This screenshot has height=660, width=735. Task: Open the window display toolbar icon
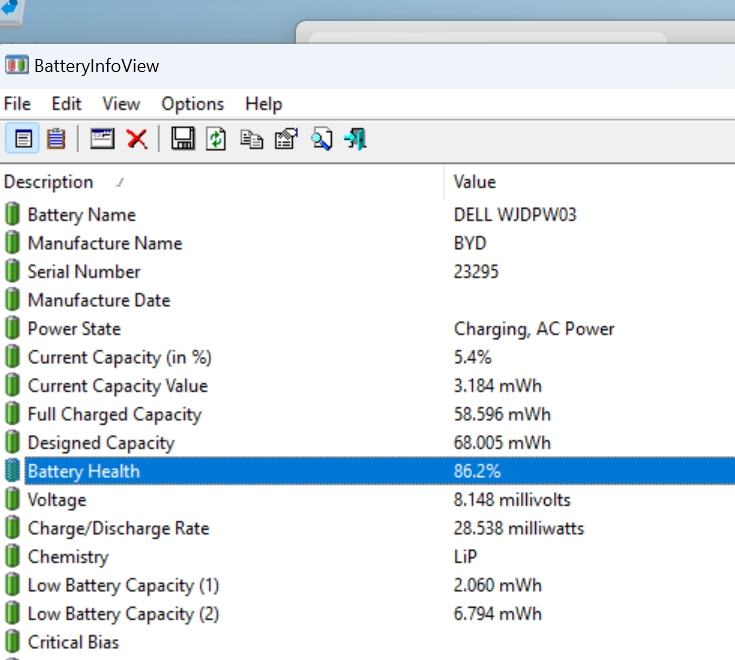102,139
